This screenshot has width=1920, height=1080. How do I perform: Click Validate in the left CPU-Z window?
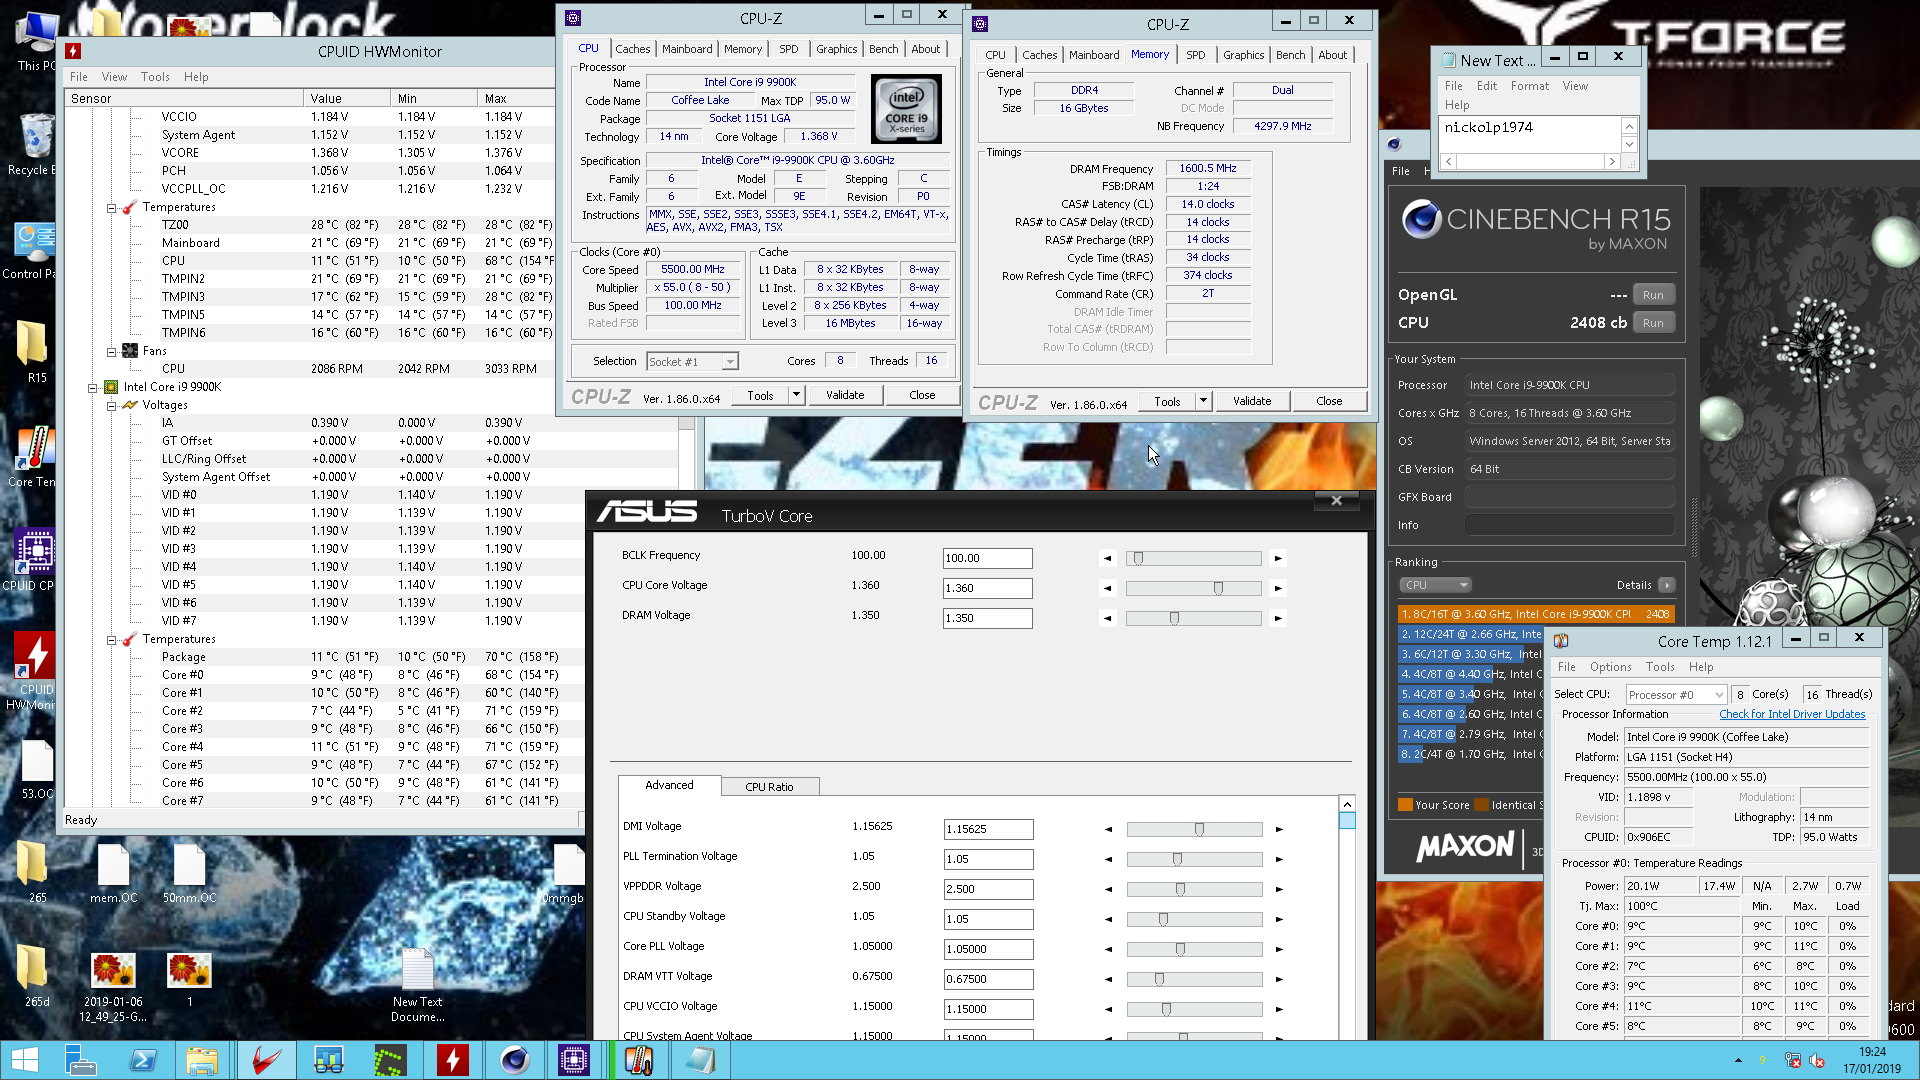click(845, 395)
